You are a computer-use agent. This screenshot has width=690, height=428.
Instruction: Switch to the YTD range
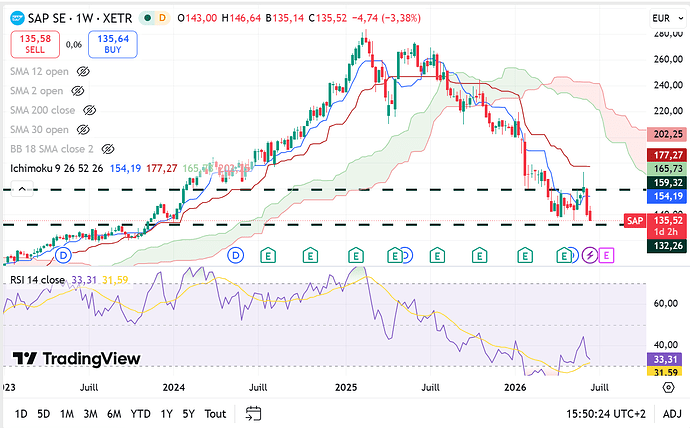click(x=140, y=414)
